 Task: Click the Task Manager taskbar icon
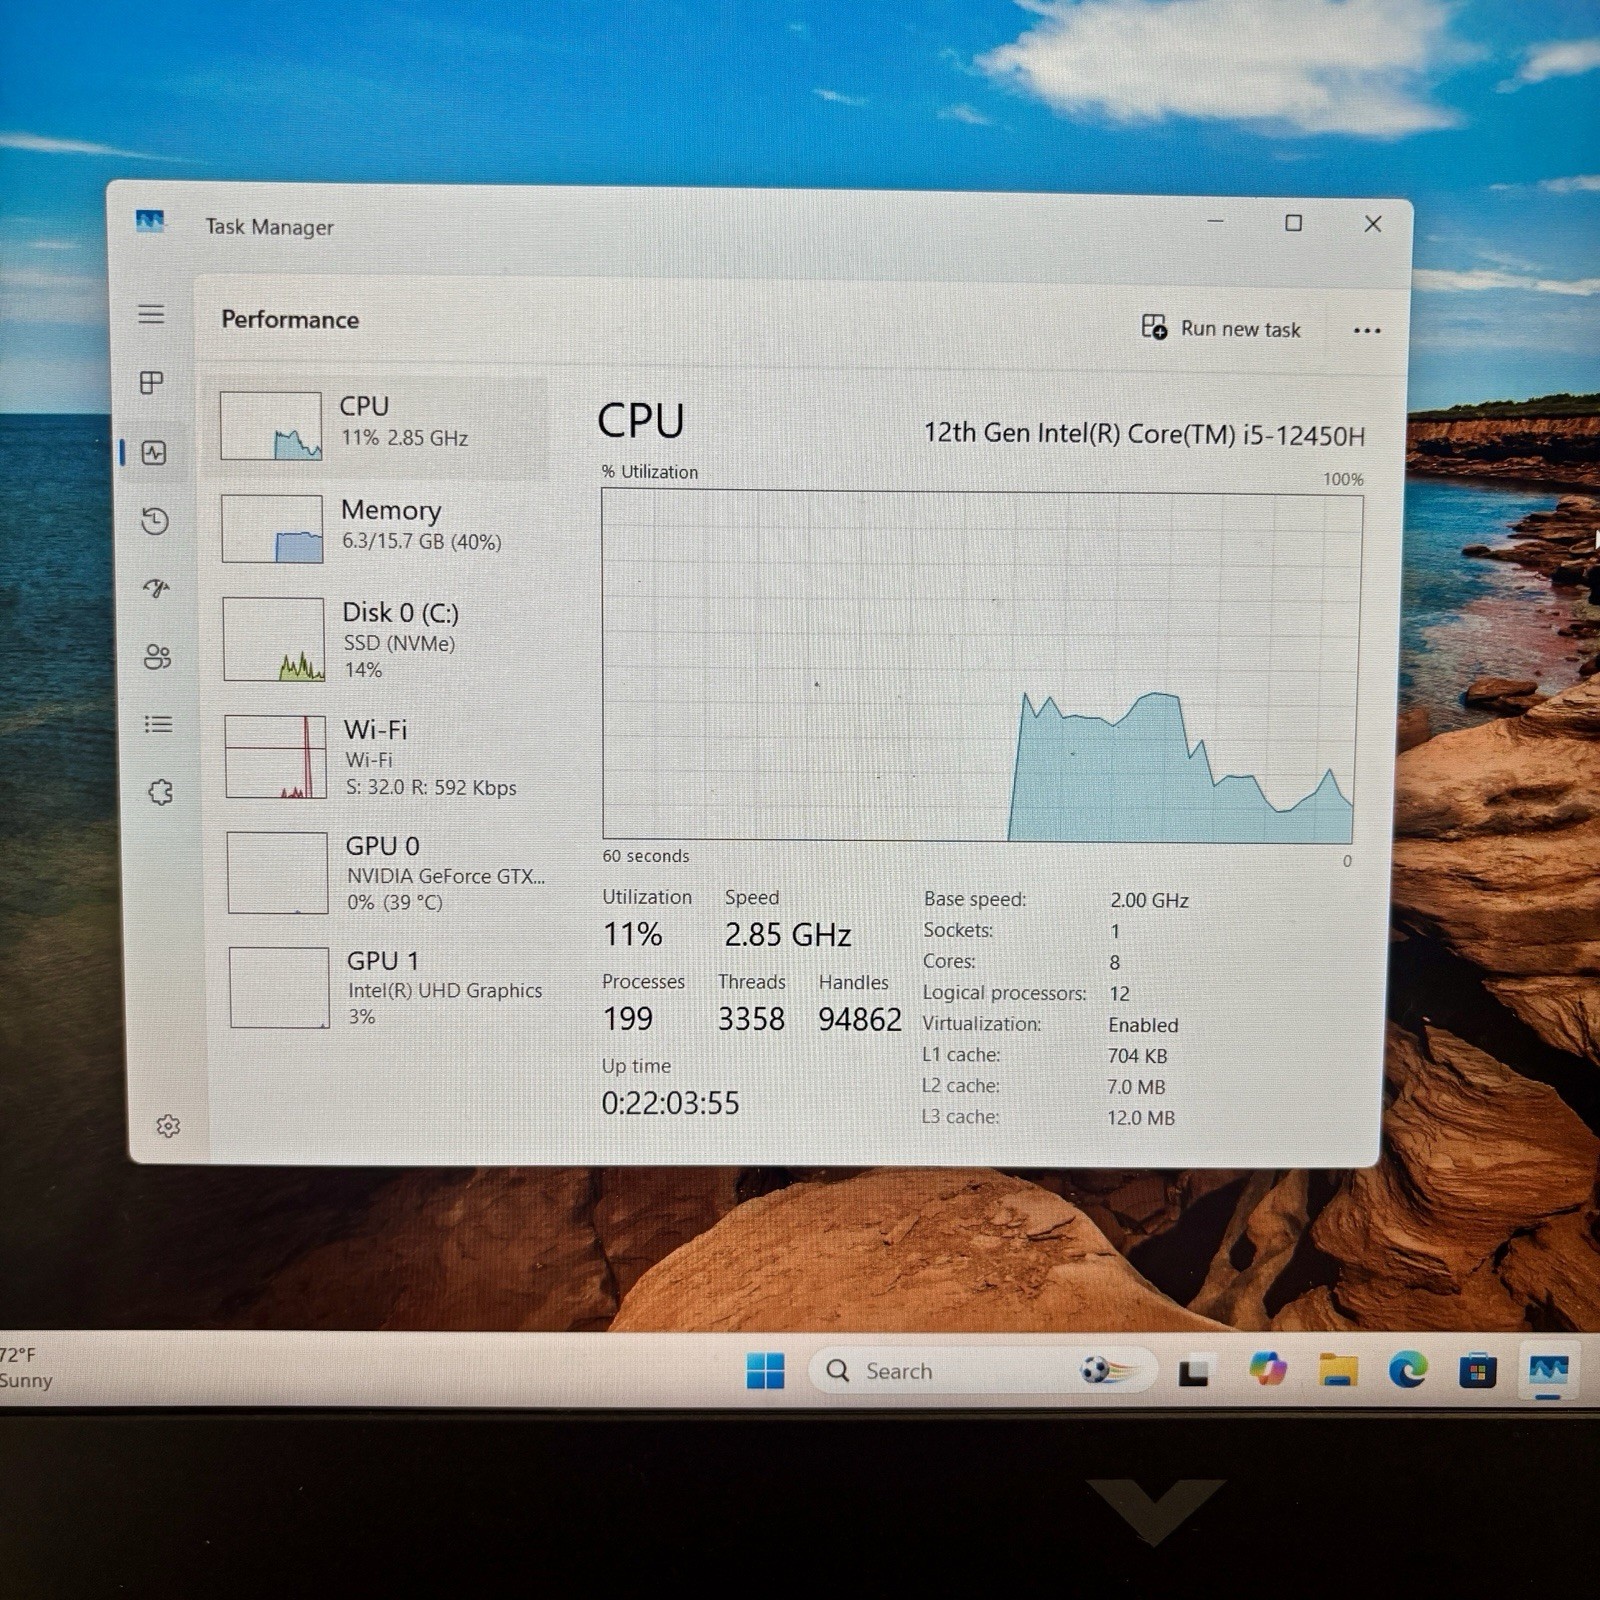[1547, 1370]
